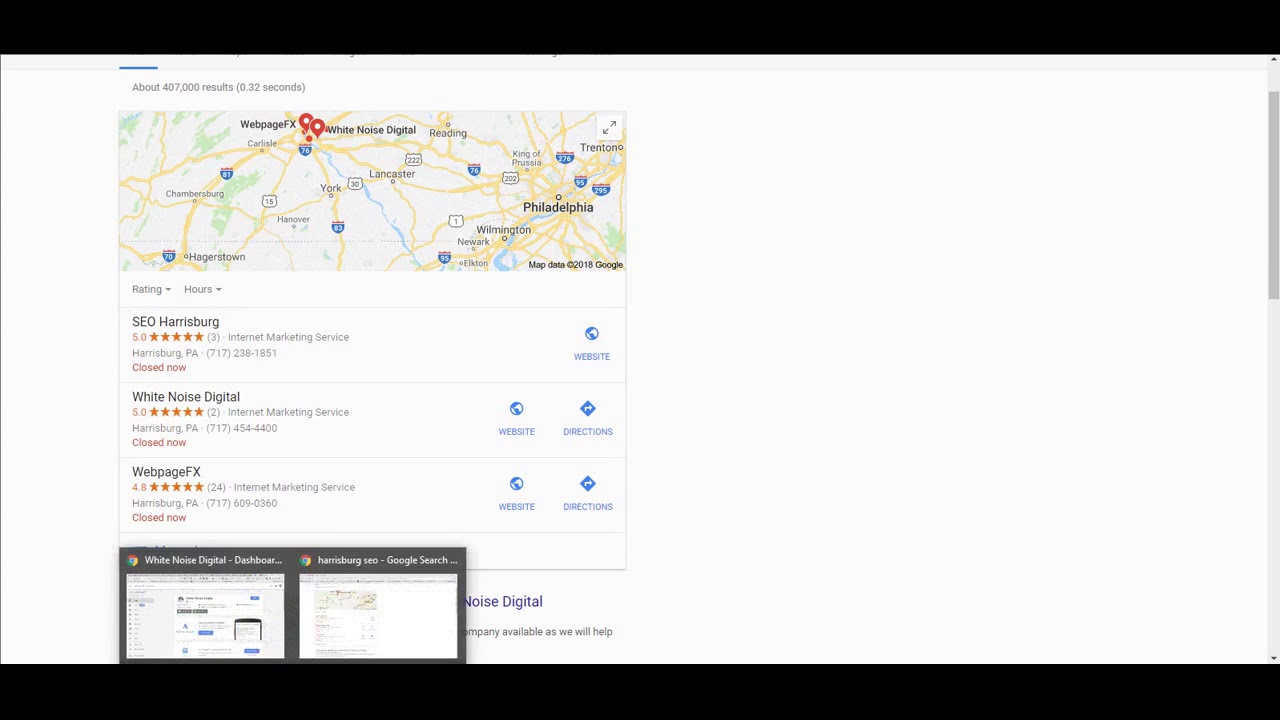Get directions to WebpageFX
Image resolution: width=1280 pixels, height=720 pixels.
pyautogui.click(x=588, y=484)
